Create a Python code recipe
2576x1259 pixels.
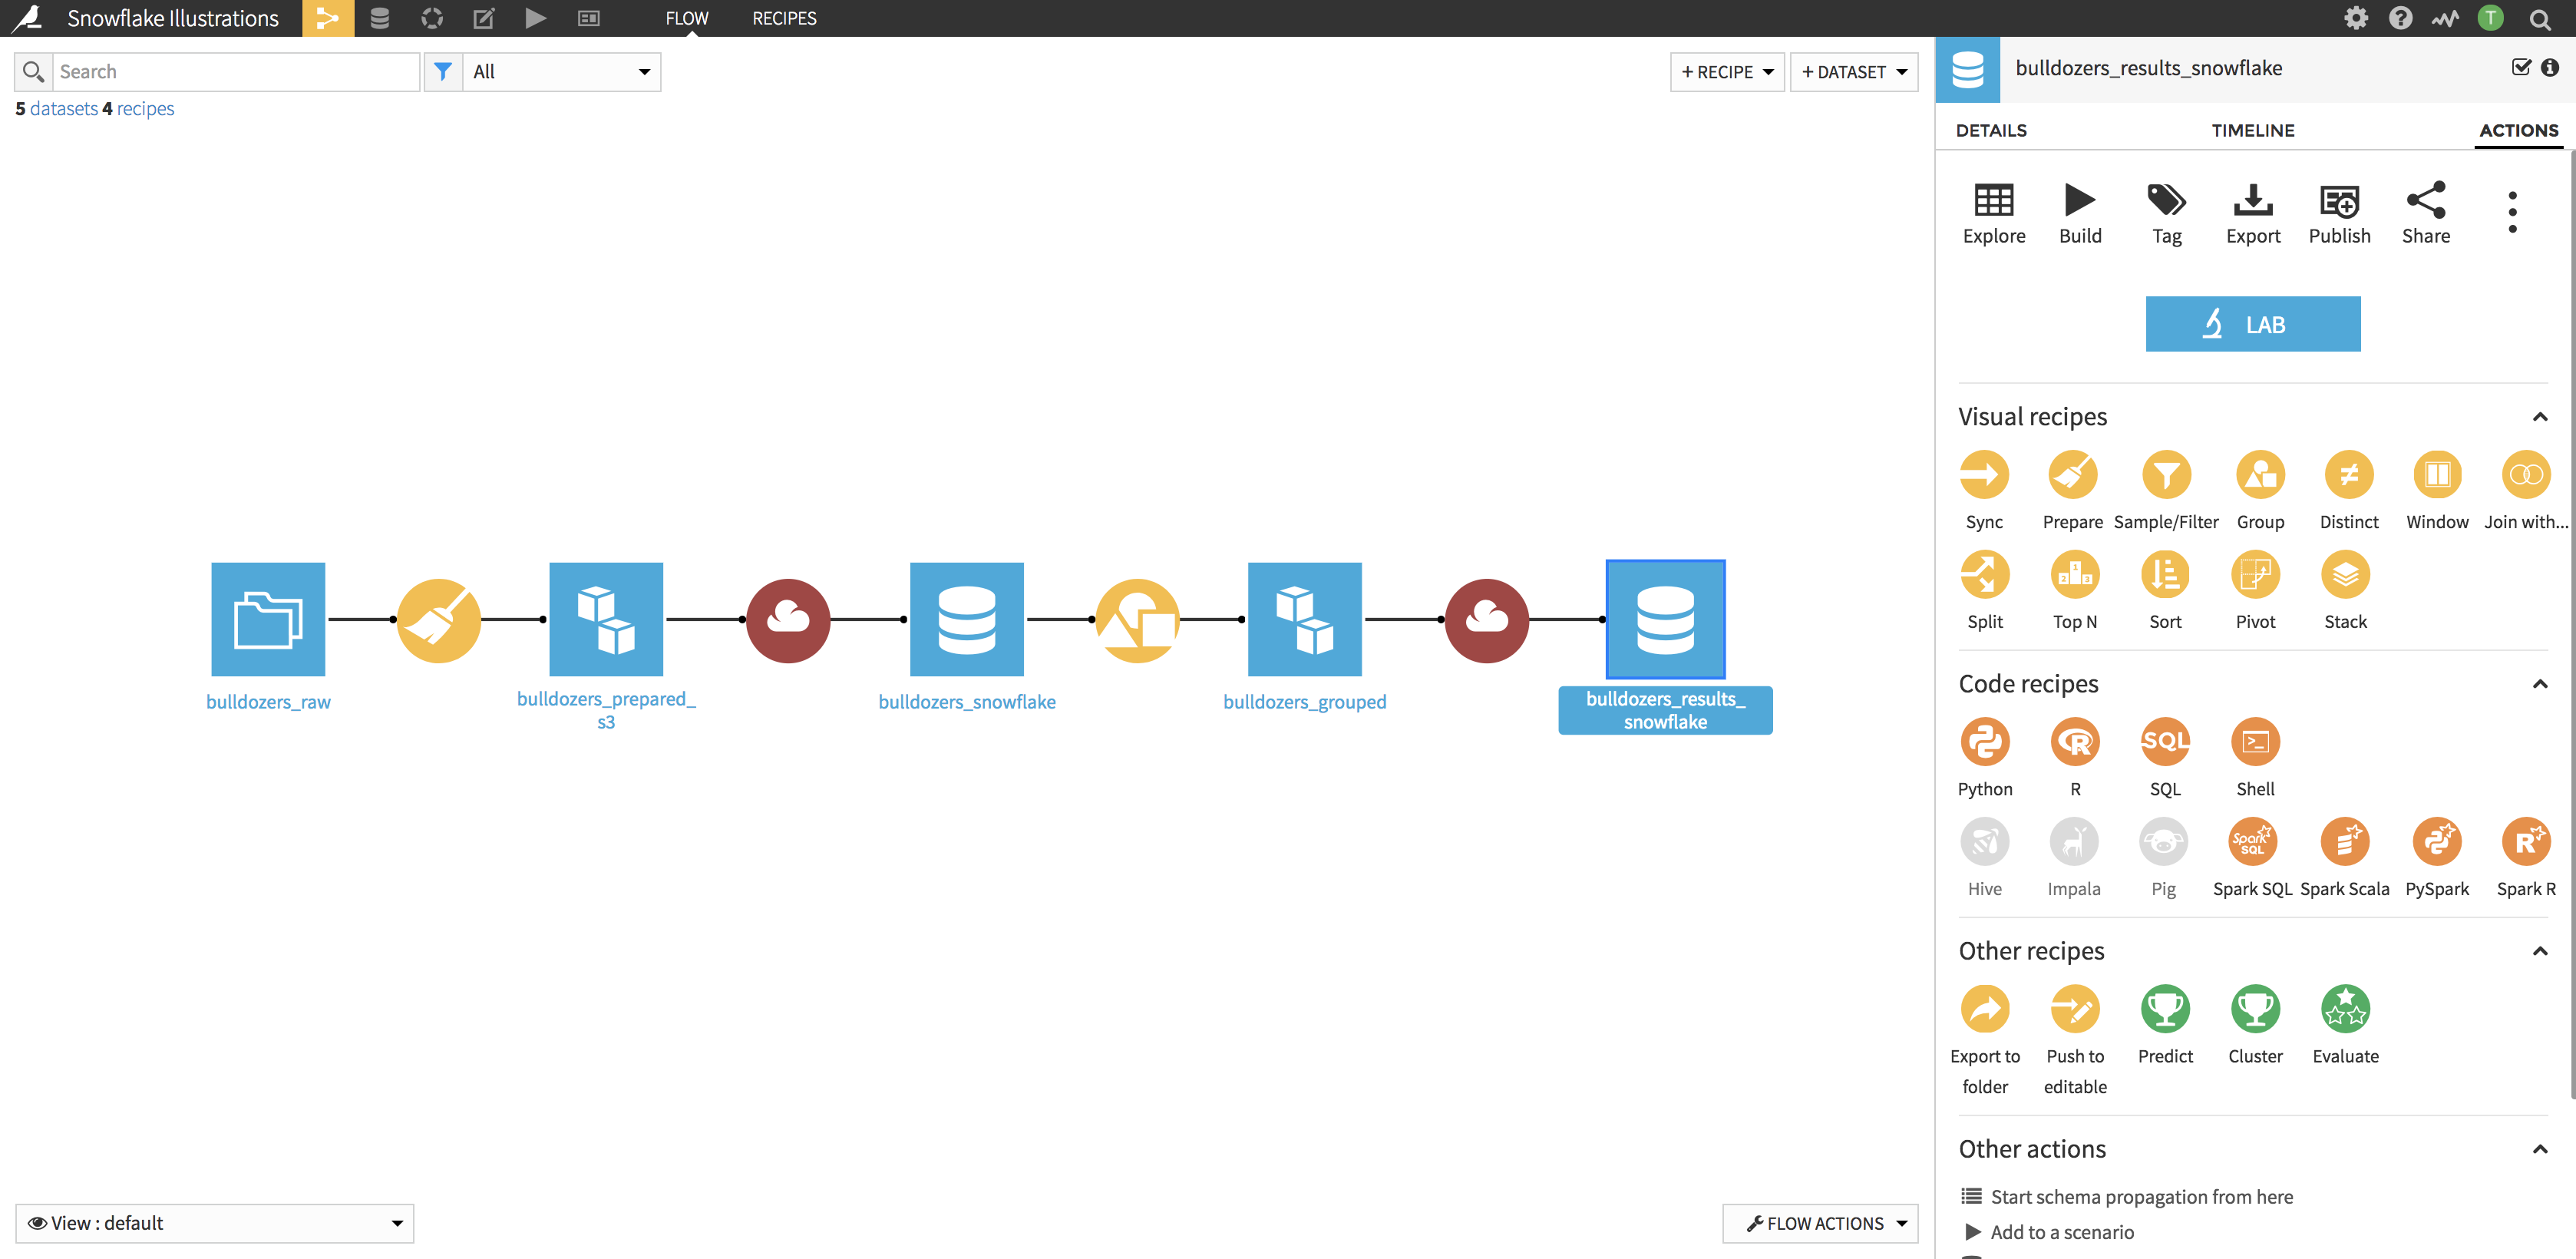coord(1985,741)
